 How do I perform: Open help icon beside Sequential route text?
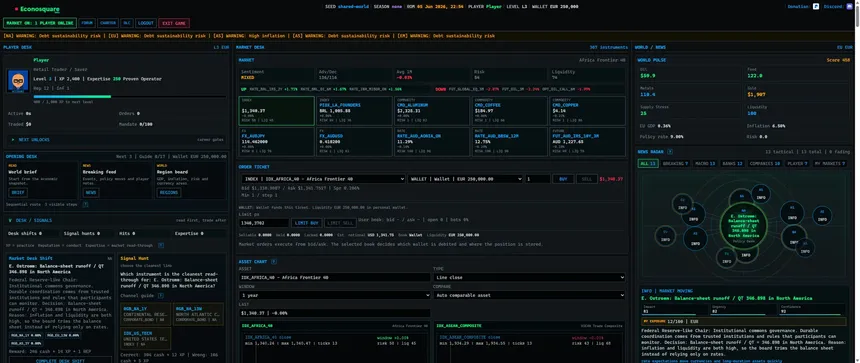(x=86, y=204)
